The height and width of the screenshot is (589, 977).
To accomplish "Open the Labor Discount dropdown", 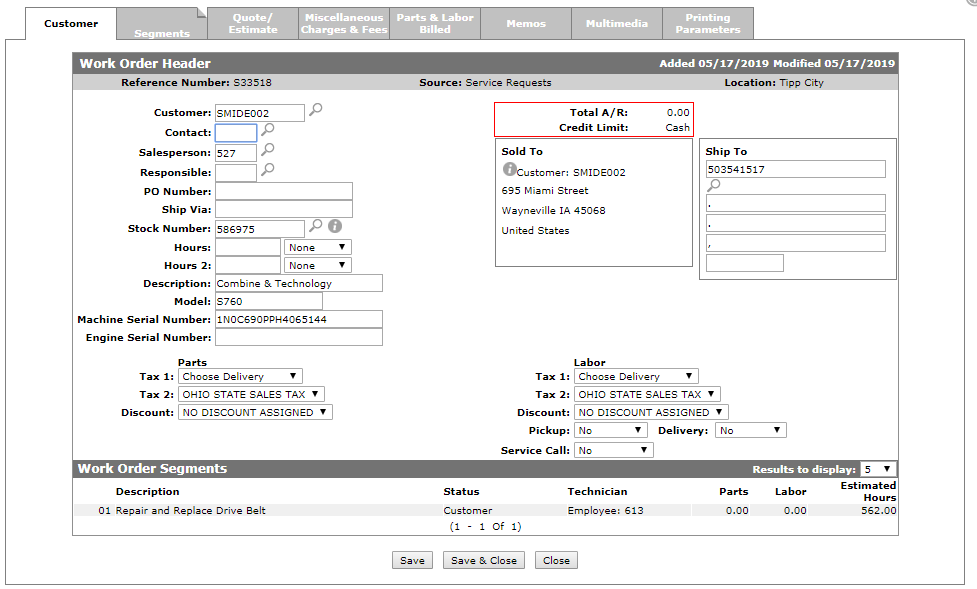I will pos(651,412).
